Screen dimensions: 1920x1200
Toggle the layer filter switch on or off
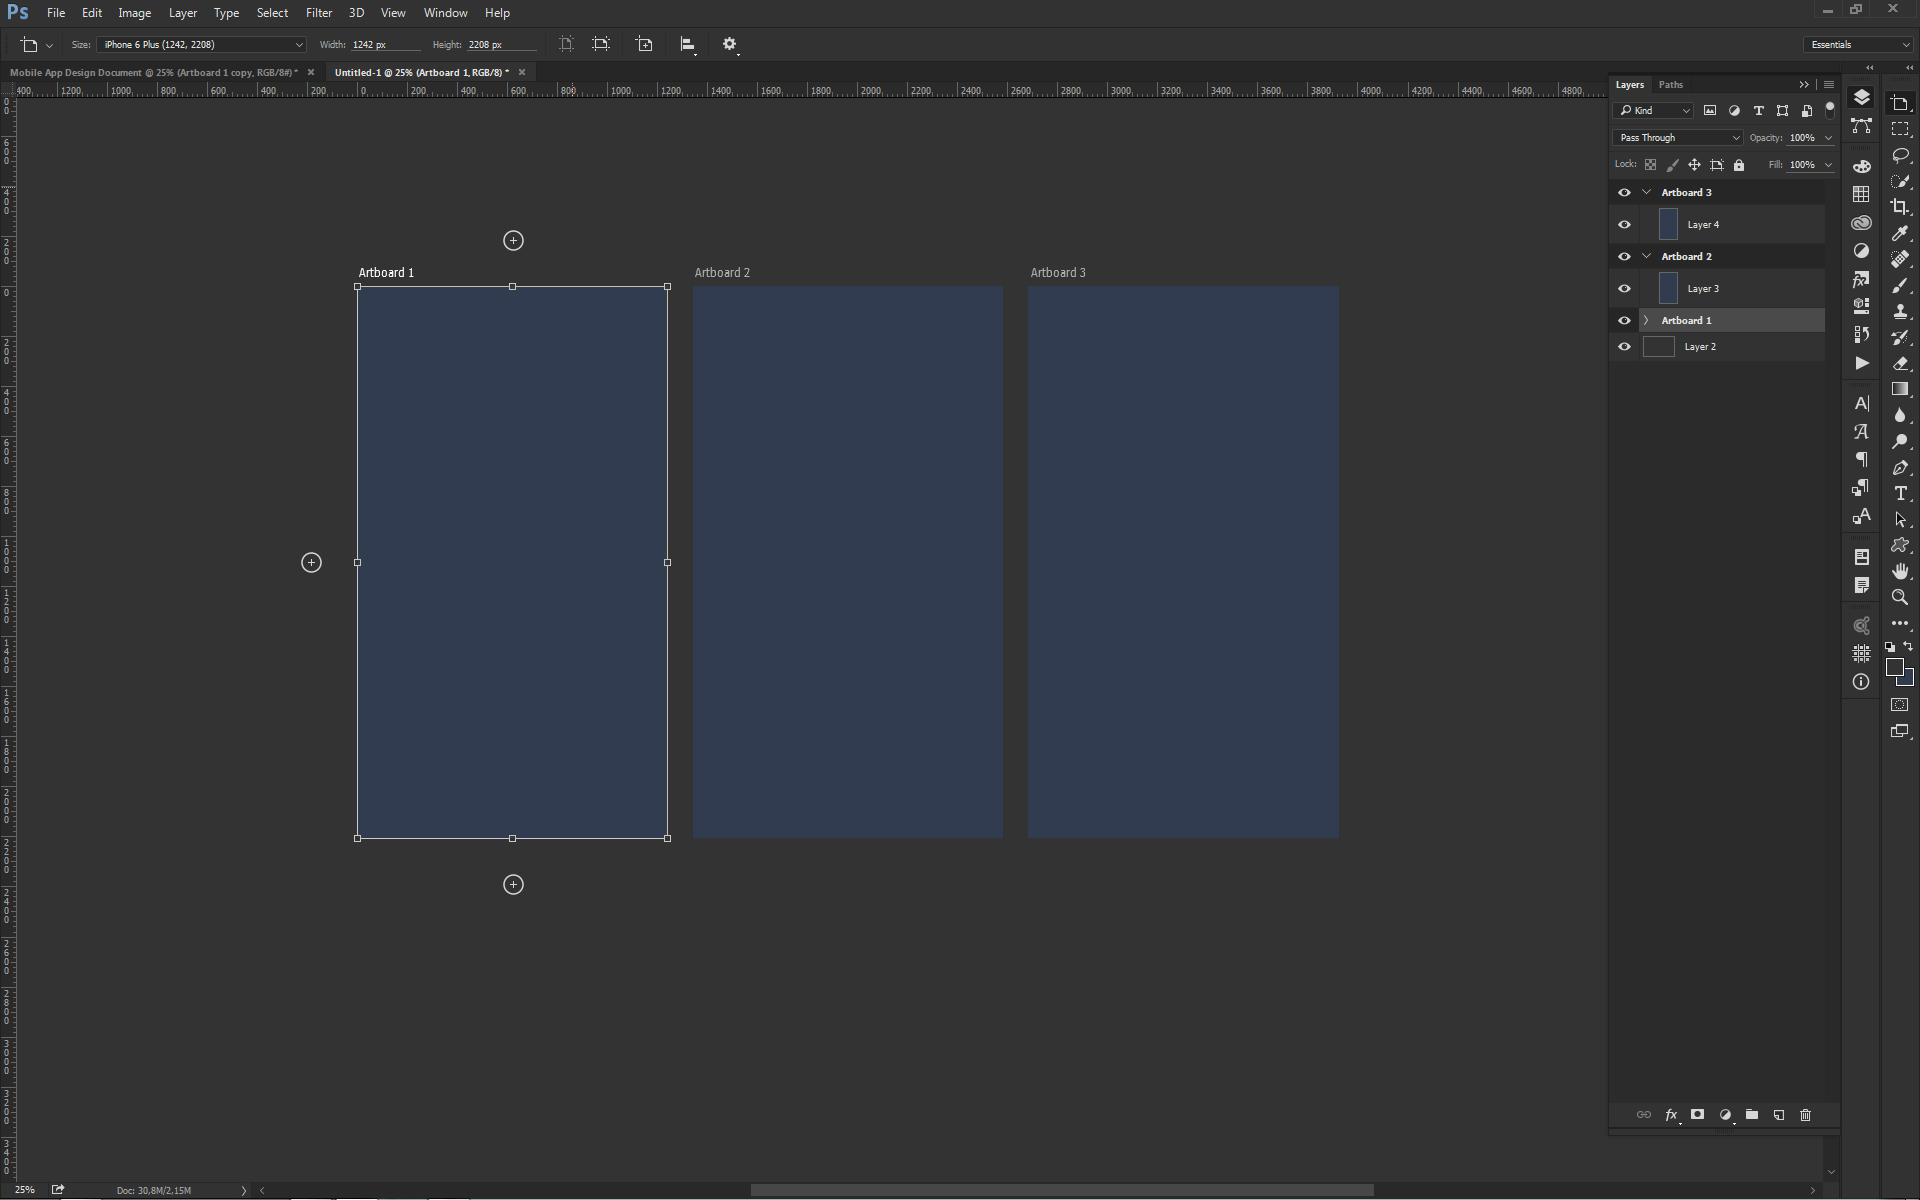pos(1830,109)
